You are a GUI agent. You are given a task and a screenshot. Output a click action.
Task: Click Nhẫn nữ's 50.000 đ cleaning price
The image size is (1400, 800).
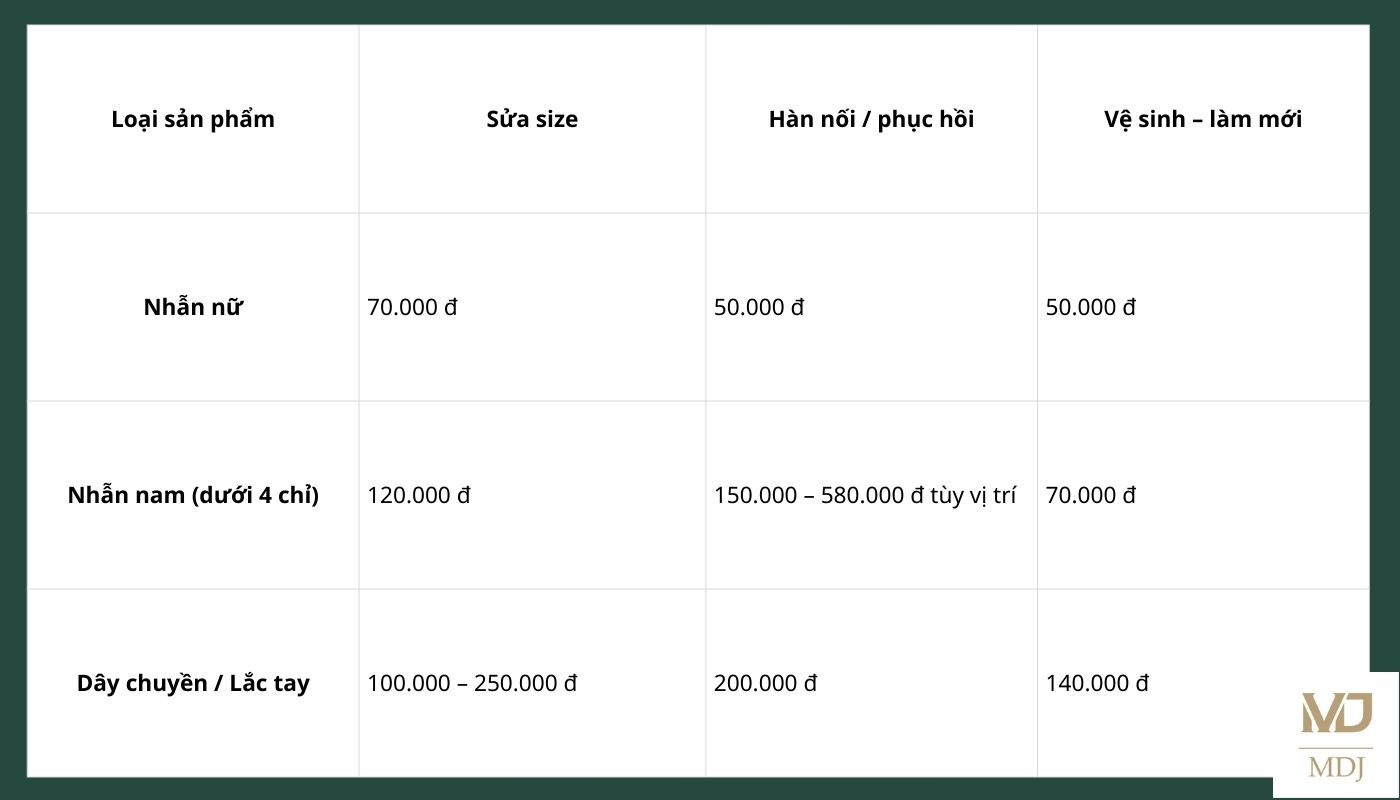pos(1091,307)
